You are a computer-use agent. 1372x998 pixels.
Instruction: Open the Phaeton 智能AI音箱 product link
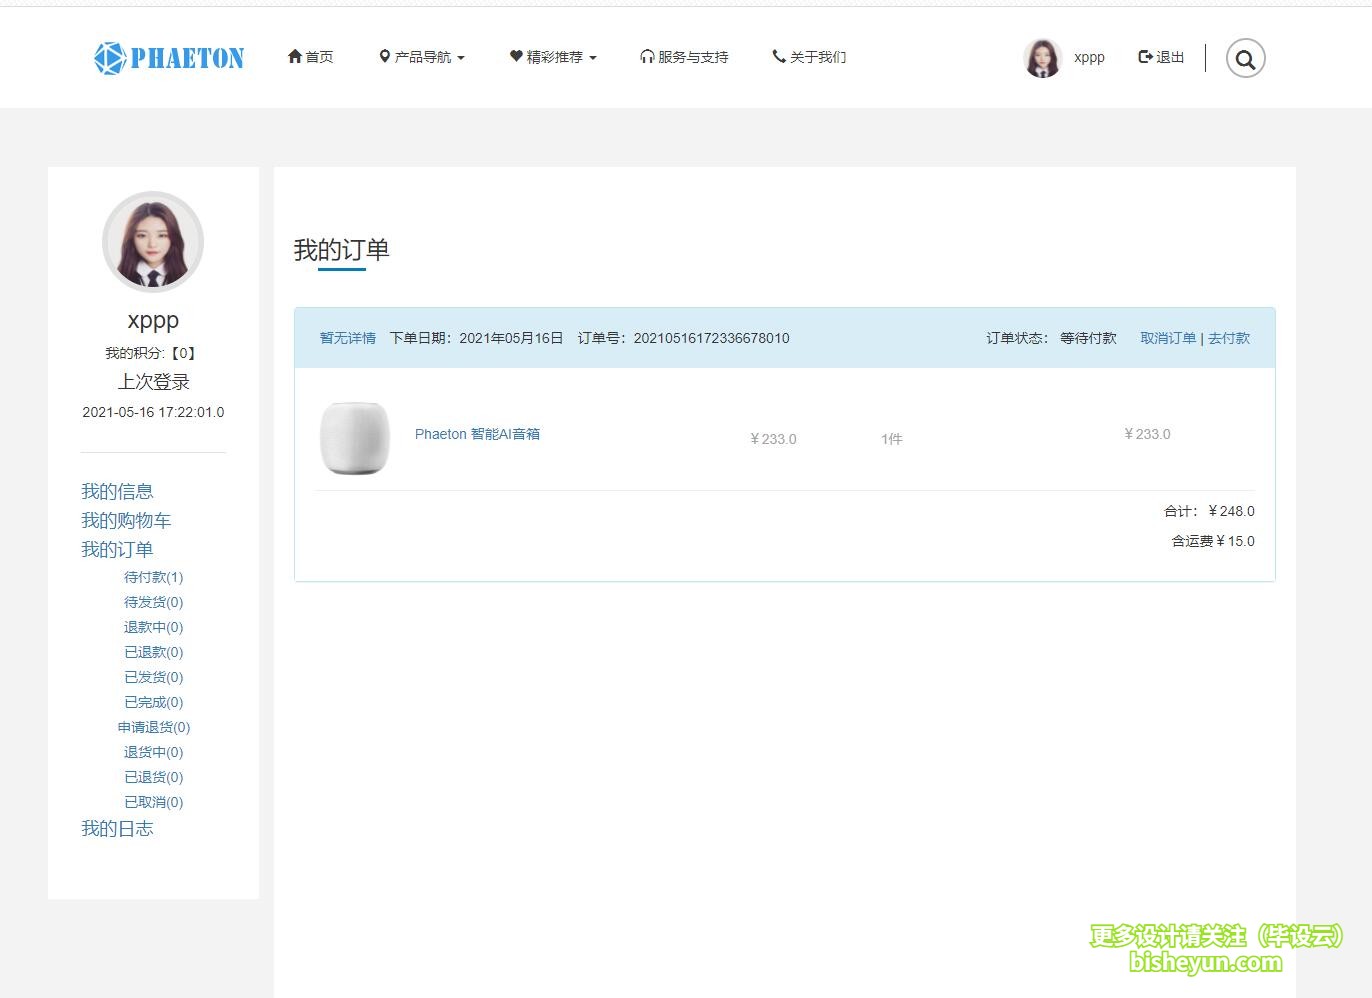point(477,434)
